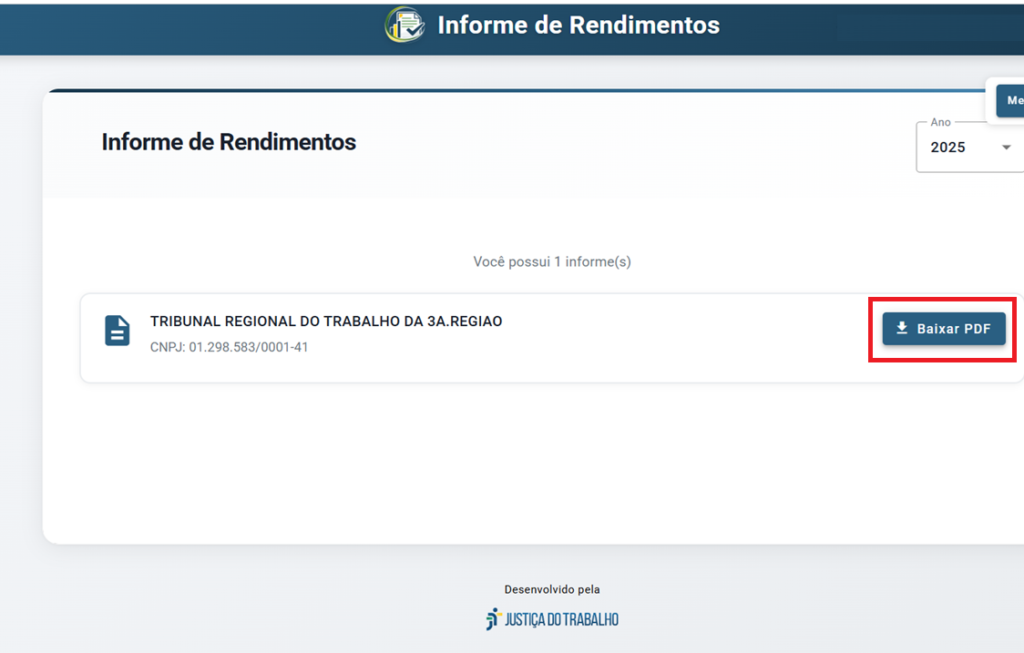Click the Desenvolvido pela footer text
The height and width of the screenshot is (653, 1024).
point(552,590)
